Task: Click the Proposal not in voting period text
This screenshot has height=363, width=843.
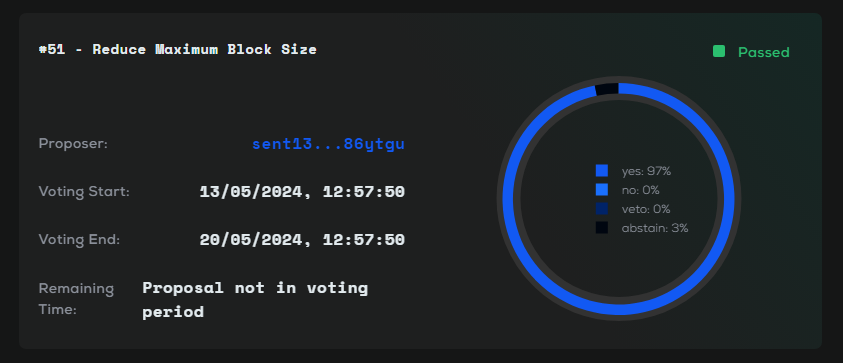Action: click(255, 300)
